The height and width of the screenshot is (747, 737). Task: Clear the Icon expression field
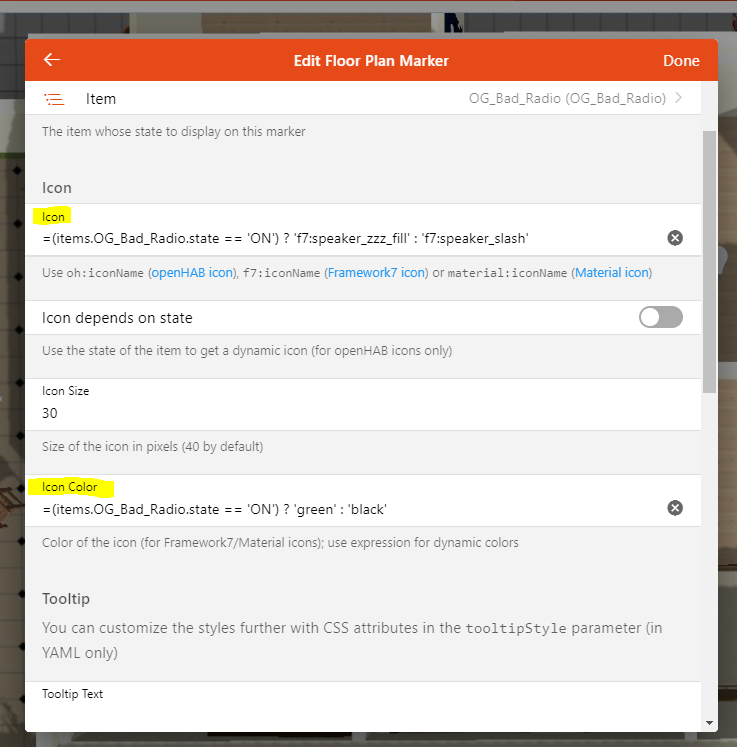(x=675, y=238)
